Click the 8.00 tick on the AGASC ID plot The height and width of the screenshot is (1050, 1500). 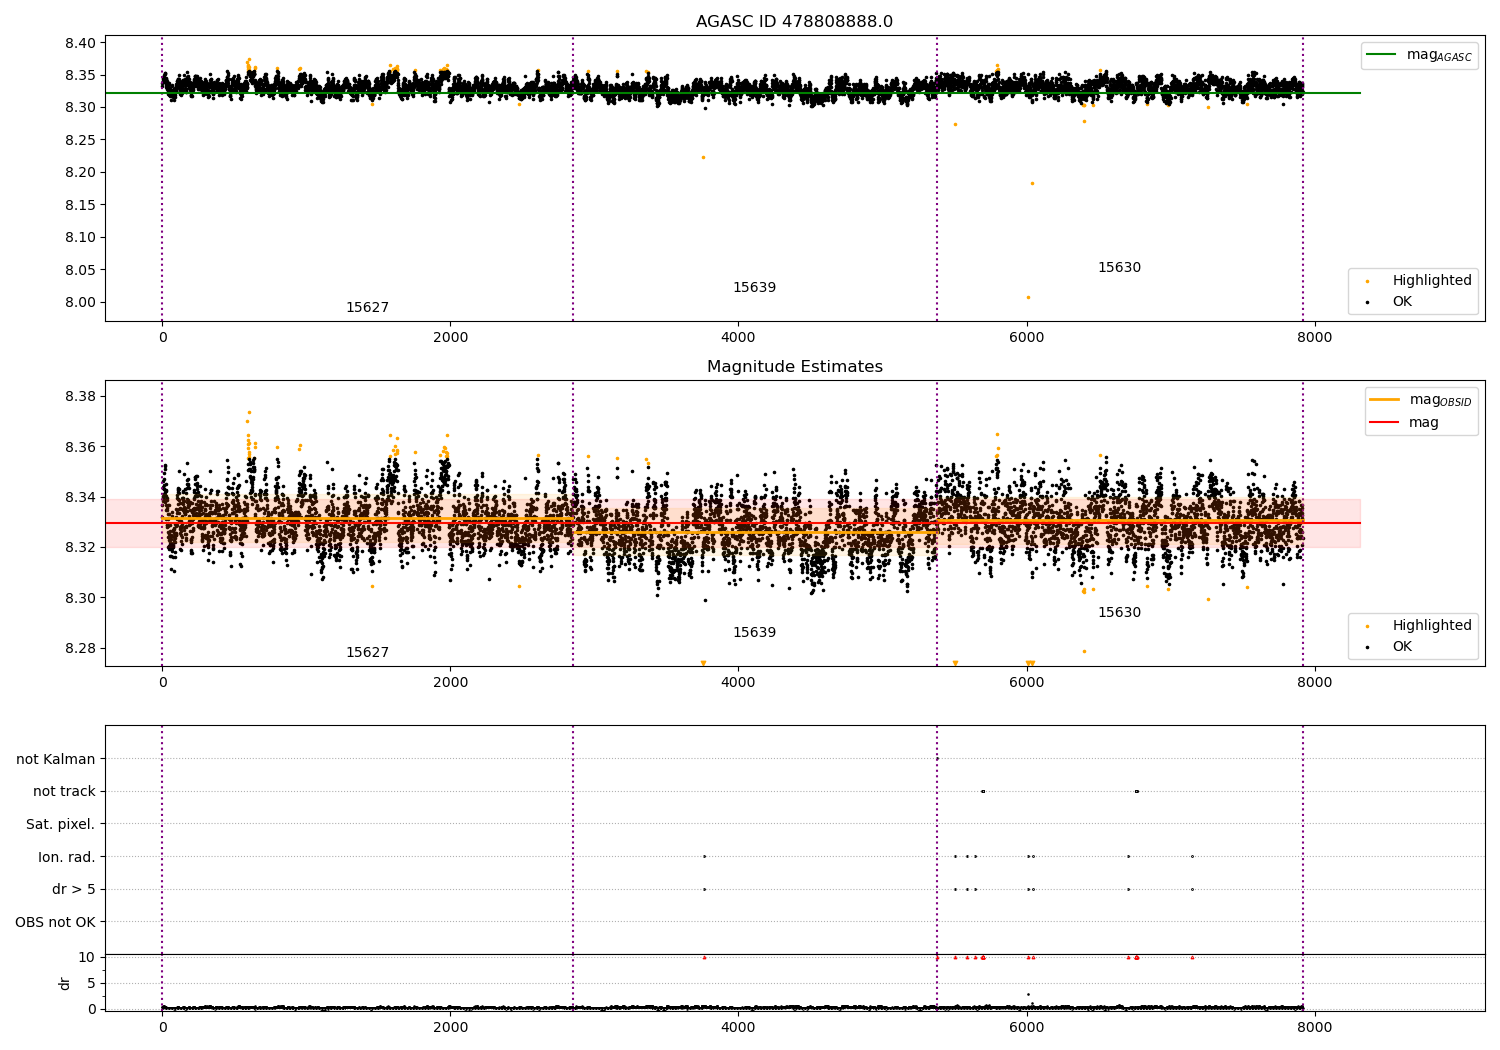point(80,303)
